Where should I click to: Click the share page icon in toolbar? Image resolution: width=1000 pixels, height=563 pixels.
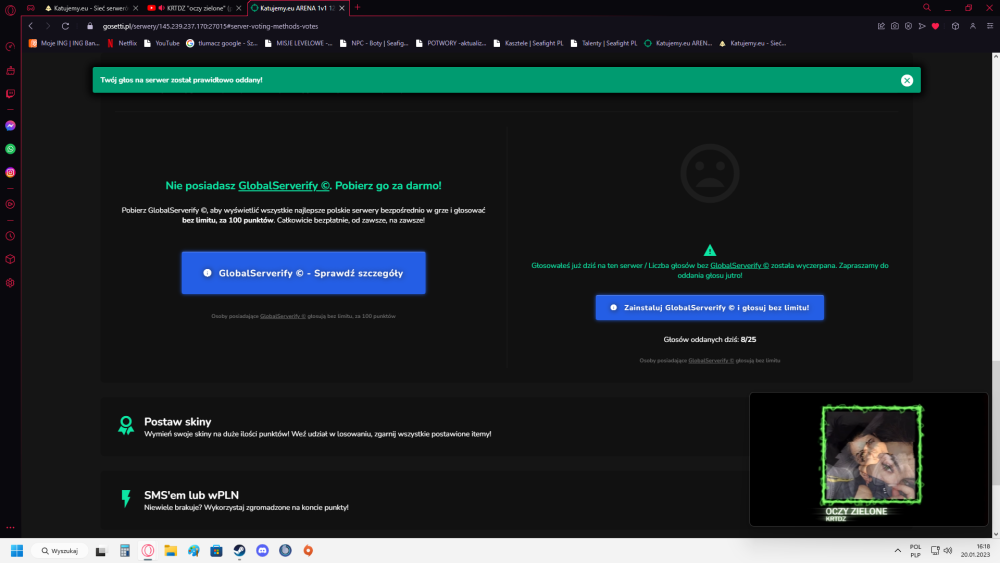[x=881, y=26]
